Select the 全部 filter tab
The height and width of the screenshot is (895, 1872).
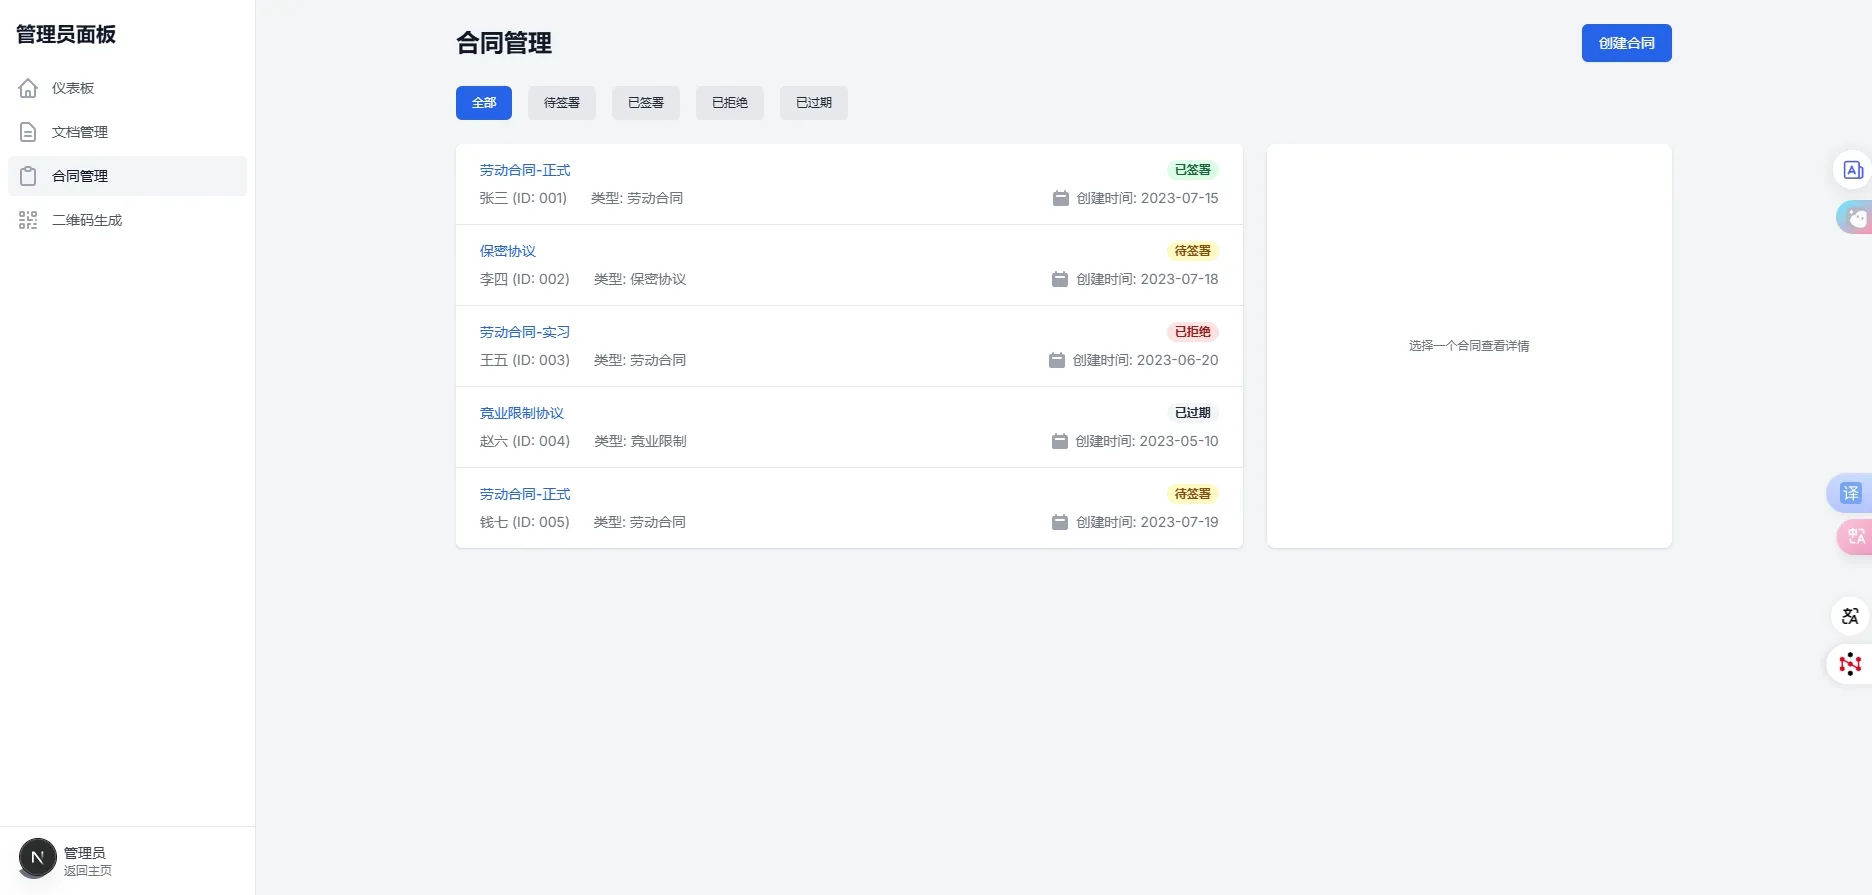(484, 103)
